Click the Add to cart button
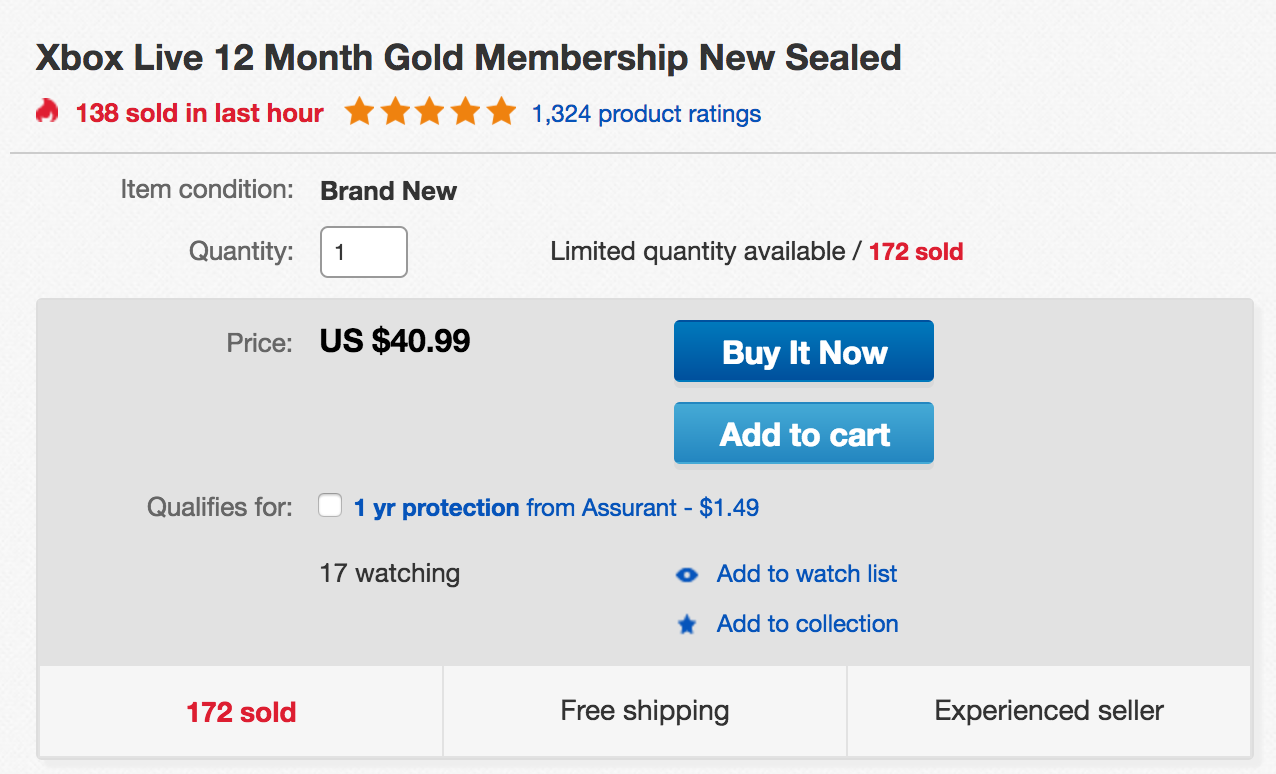This screenshot has height=774, width=1276. [x=804, y=433]
